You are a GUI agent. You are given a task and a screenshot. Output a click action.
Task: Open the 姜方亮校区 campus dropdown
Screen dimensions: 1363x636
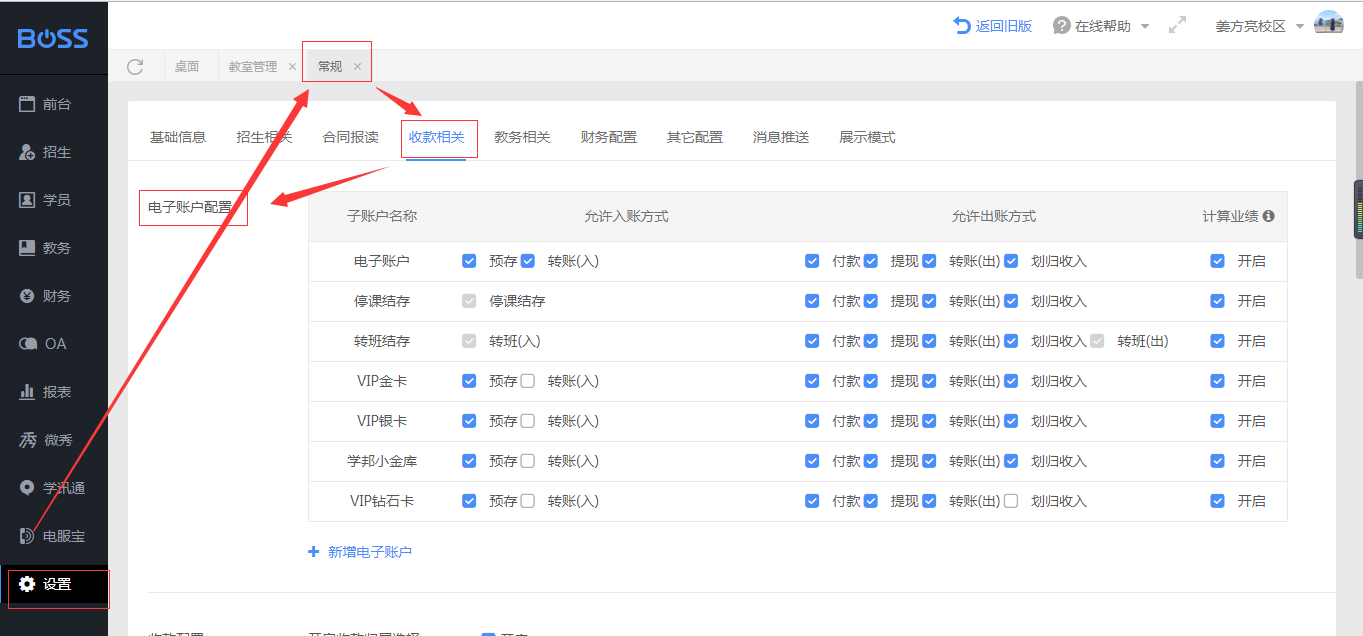1259,26
